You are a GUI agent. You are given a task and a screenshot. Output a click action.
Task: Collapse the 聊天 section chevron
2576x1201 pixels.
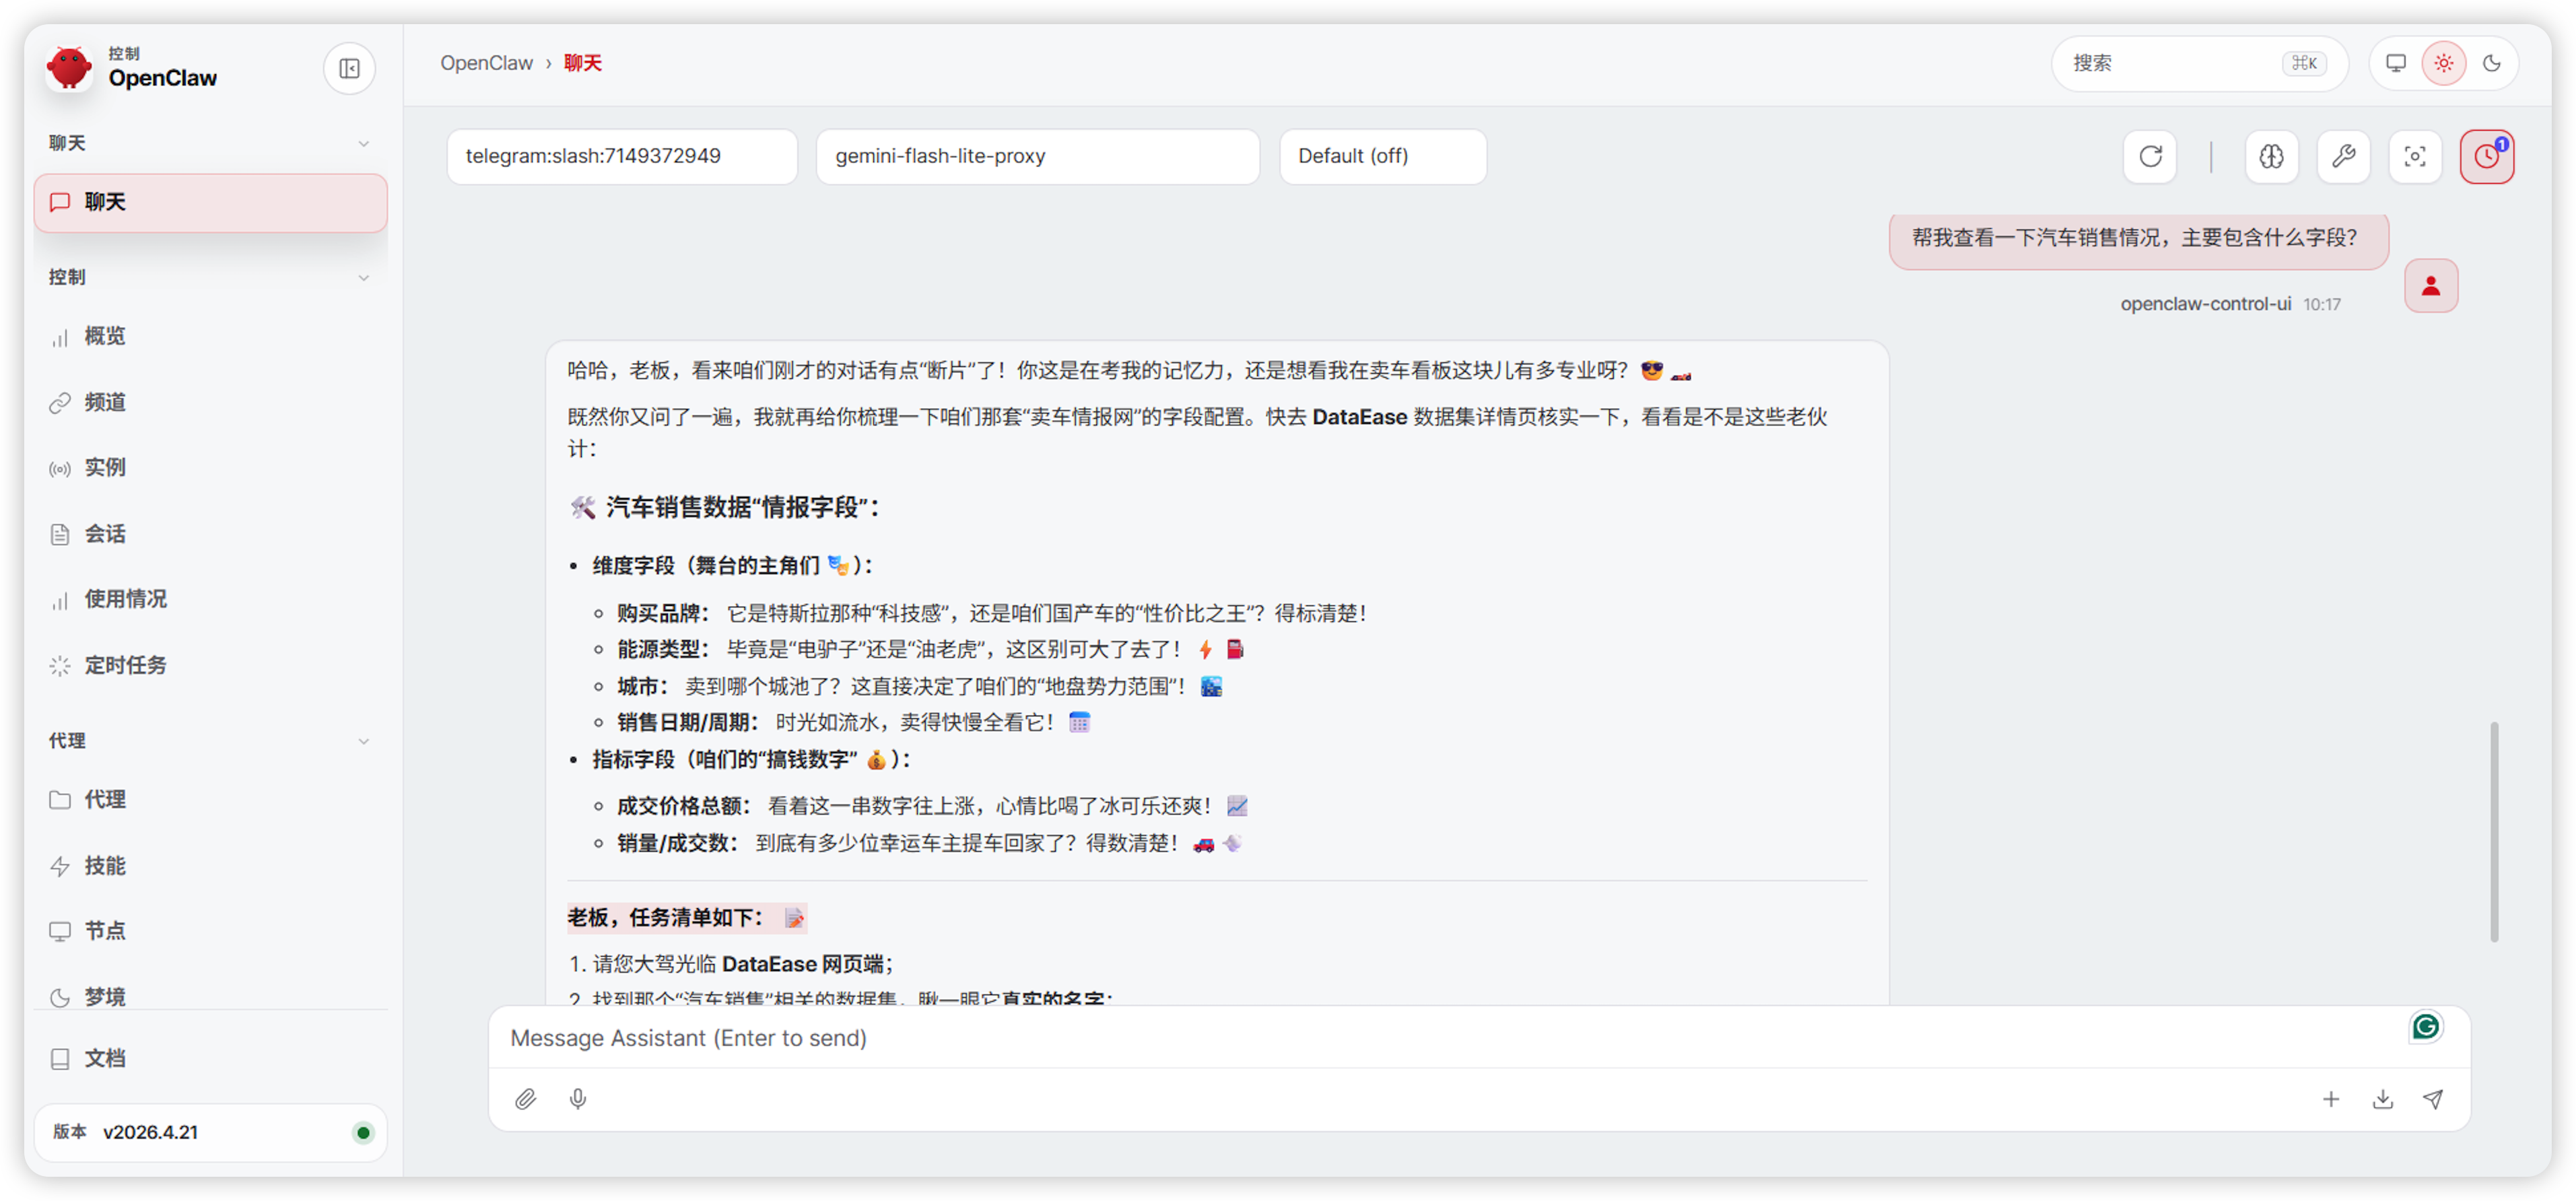tap(364, 143)
